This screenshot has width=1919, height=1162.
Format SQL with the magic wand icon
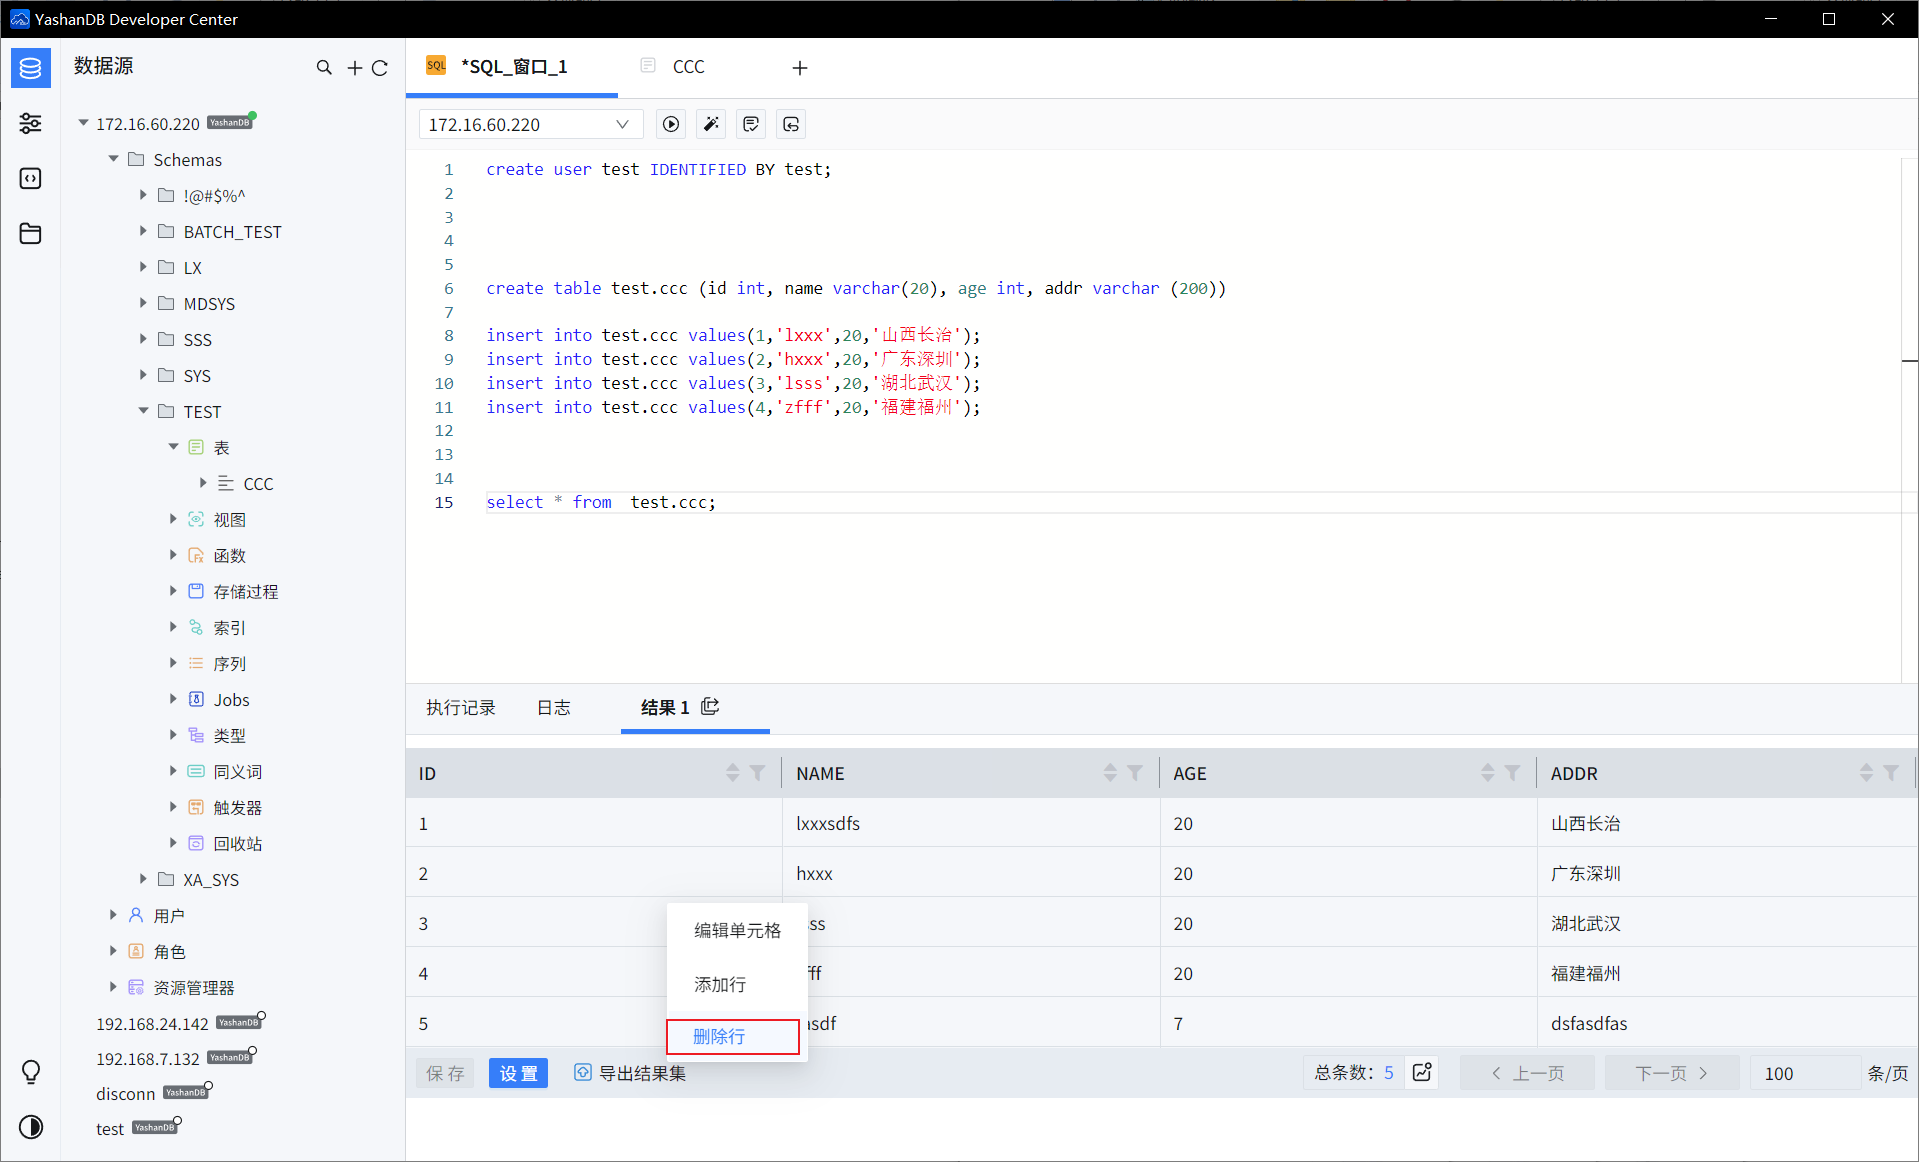coord(711,124)
